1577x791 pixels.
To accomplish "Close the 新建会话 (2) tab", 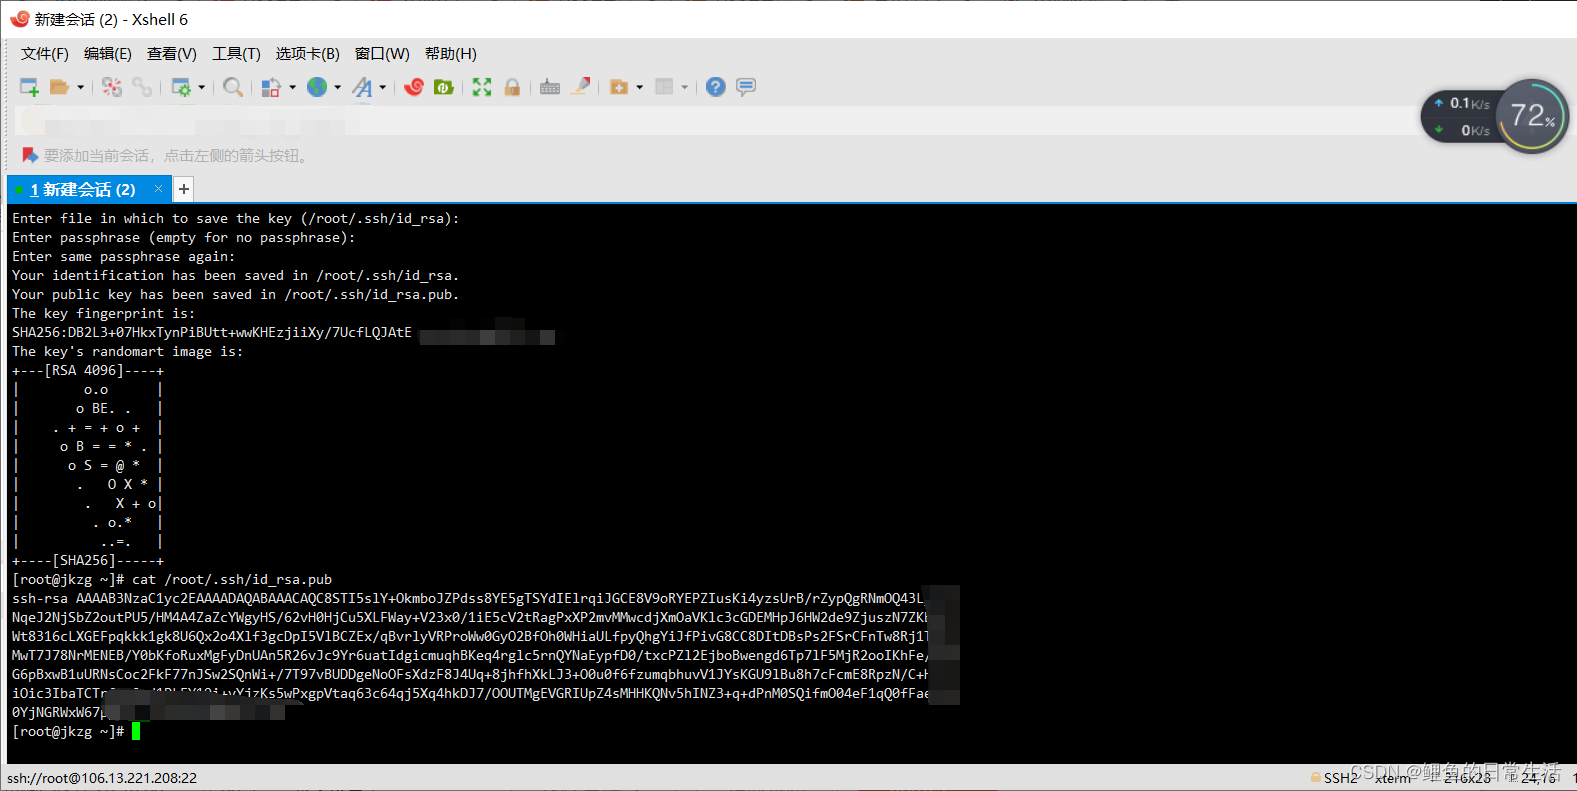I will click(158, 188).
